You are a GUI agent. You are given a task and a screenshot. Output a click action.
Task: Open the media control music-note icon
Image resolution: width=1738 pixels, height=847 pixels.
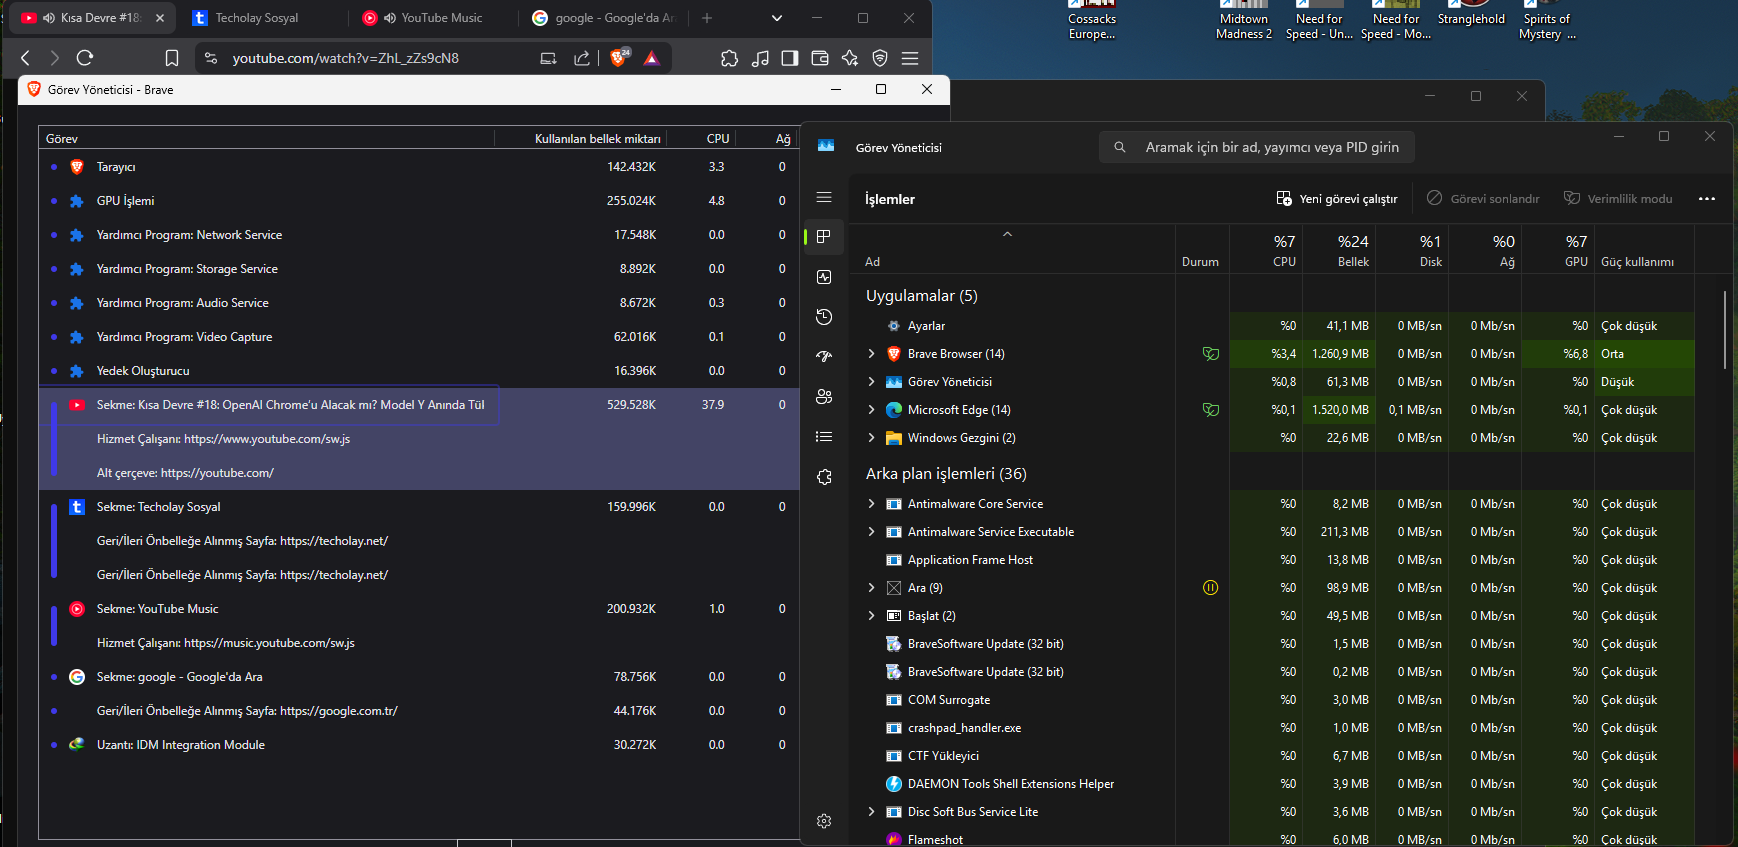pos(760,58)
